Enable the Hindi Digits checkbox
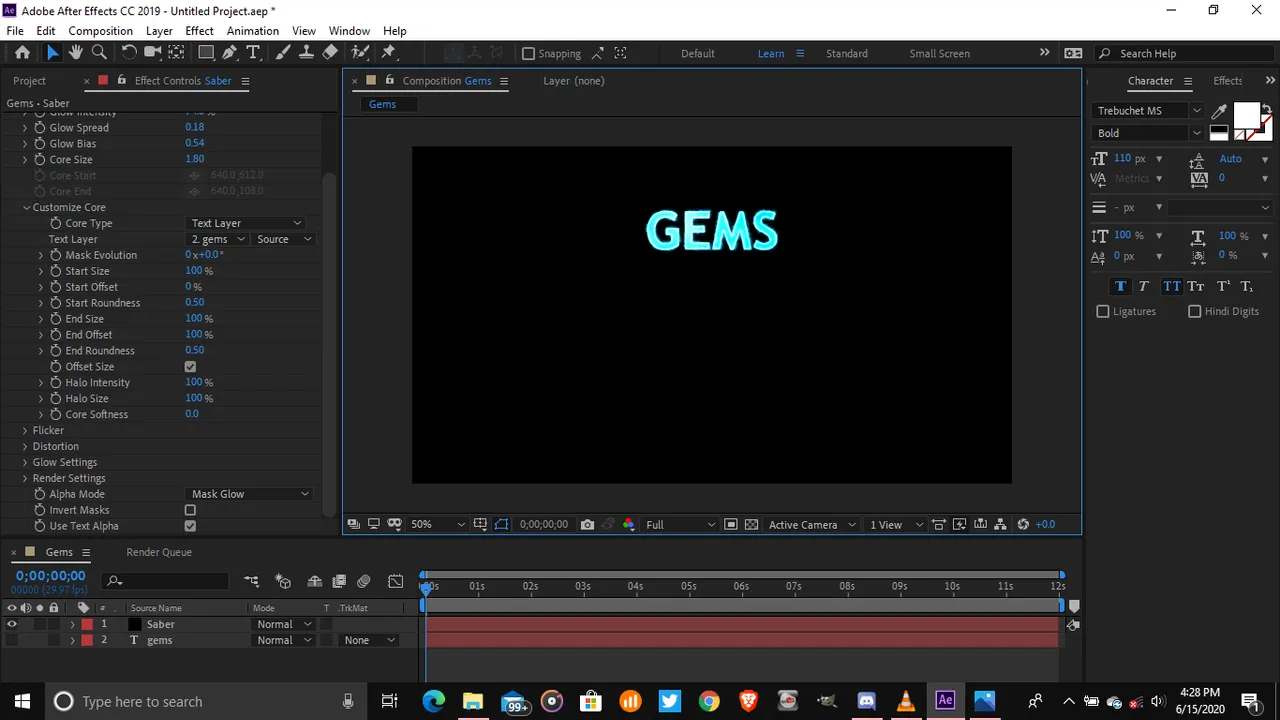This screenshot has height=720, width=1280. 1194,312
